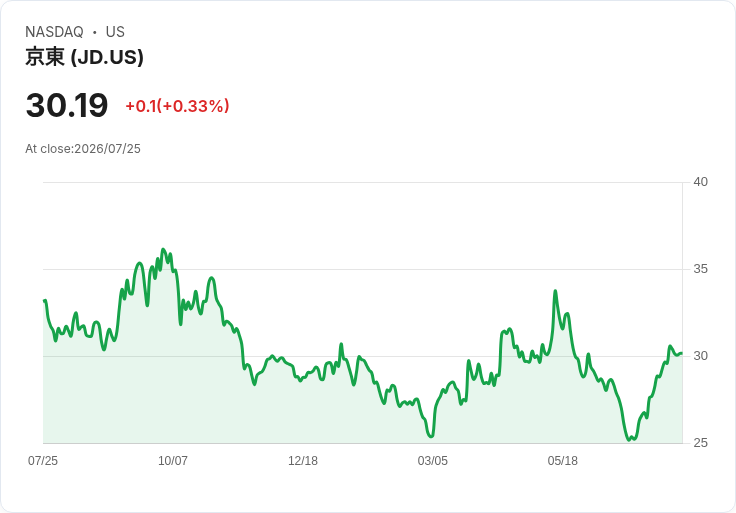736x513 pixels.
Task: Click the 25 price axis label
Action: [700, 443]
